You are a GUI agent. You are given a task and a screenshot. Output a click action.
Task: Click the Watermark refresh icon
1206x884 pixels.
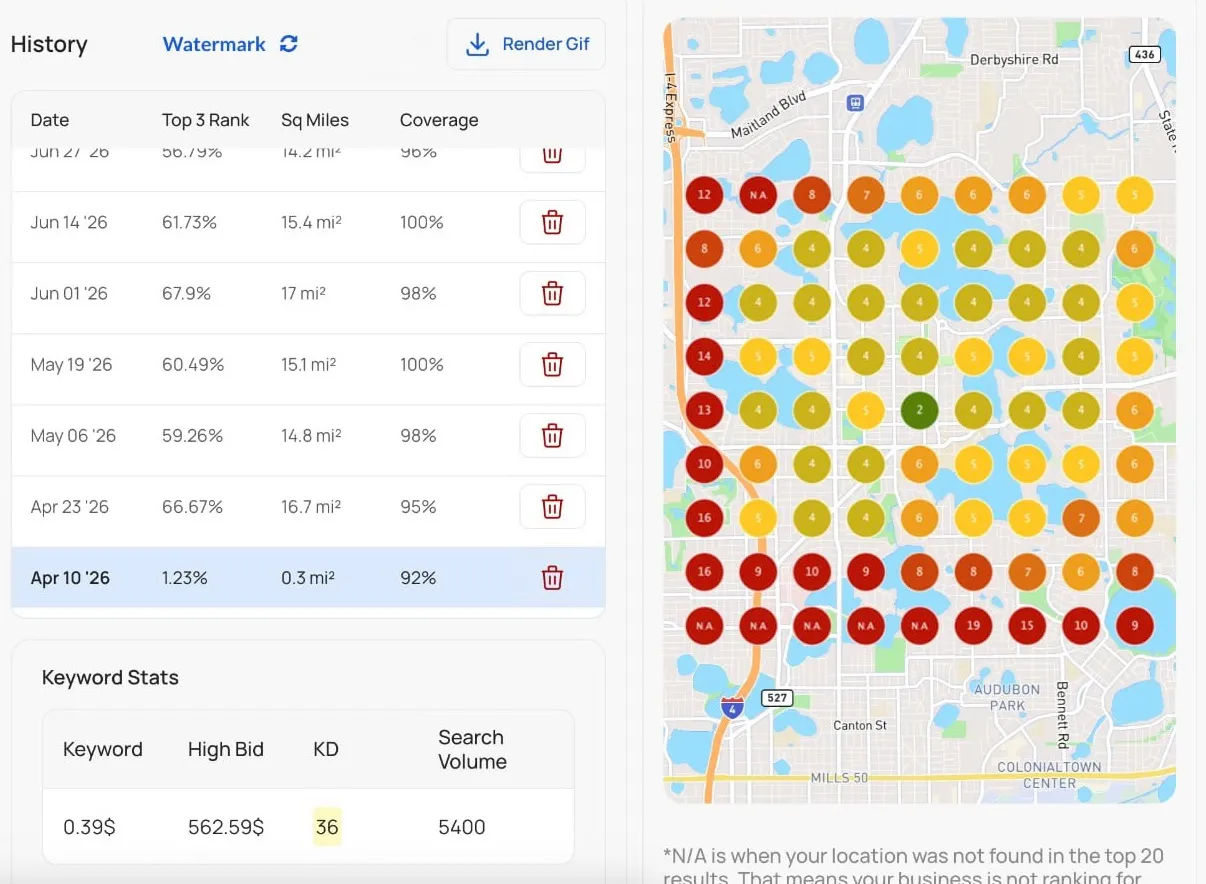pyautogui.click(x=289, y=44)
